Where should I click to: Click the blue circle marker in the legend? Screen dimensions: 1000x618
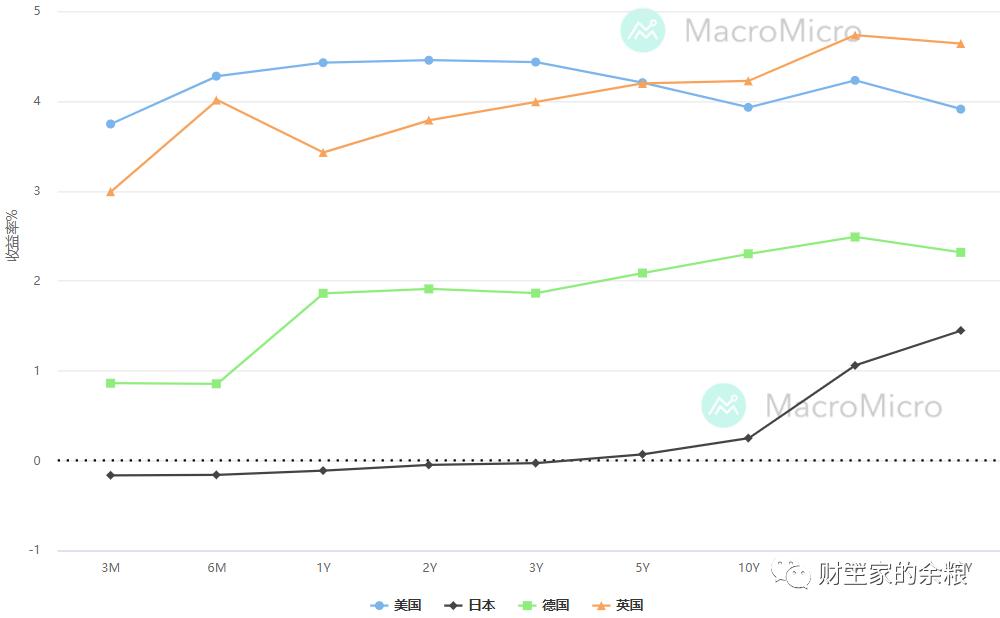point(379,605)
